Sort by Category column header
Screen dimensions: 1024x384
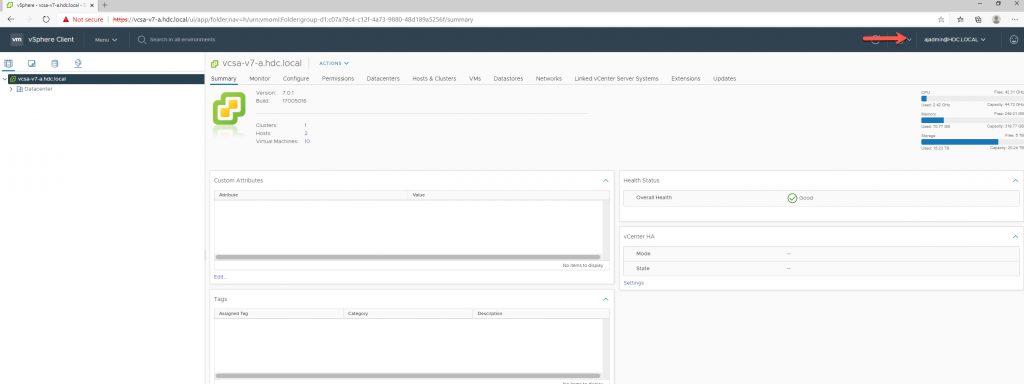tap(408, 313)
